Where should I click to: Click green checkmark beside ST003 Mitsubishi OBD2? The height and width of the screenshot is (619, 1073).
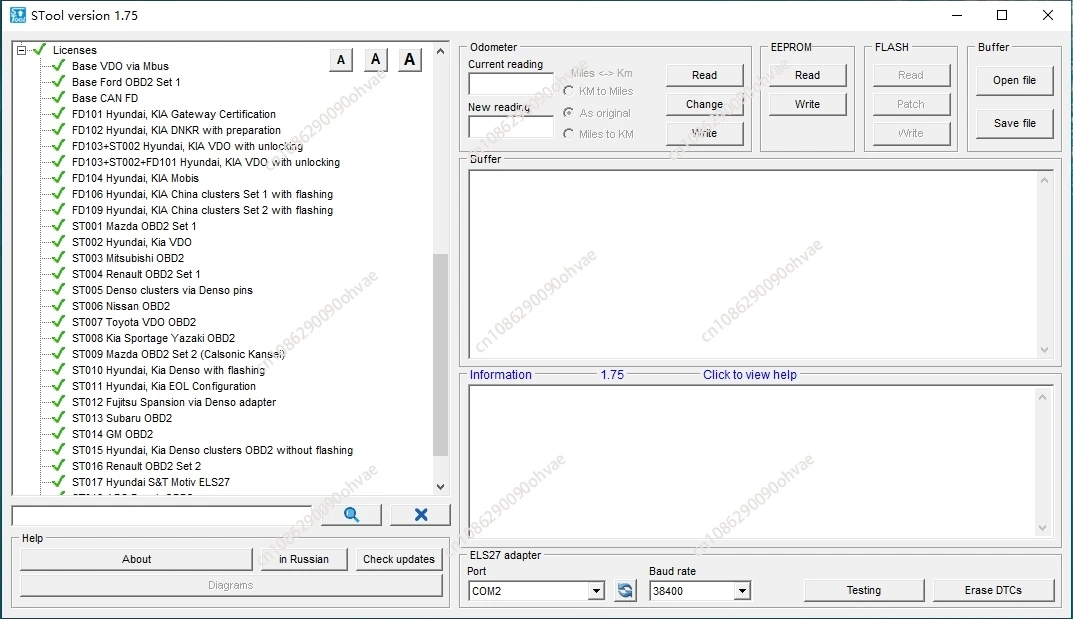coord(59,258)
